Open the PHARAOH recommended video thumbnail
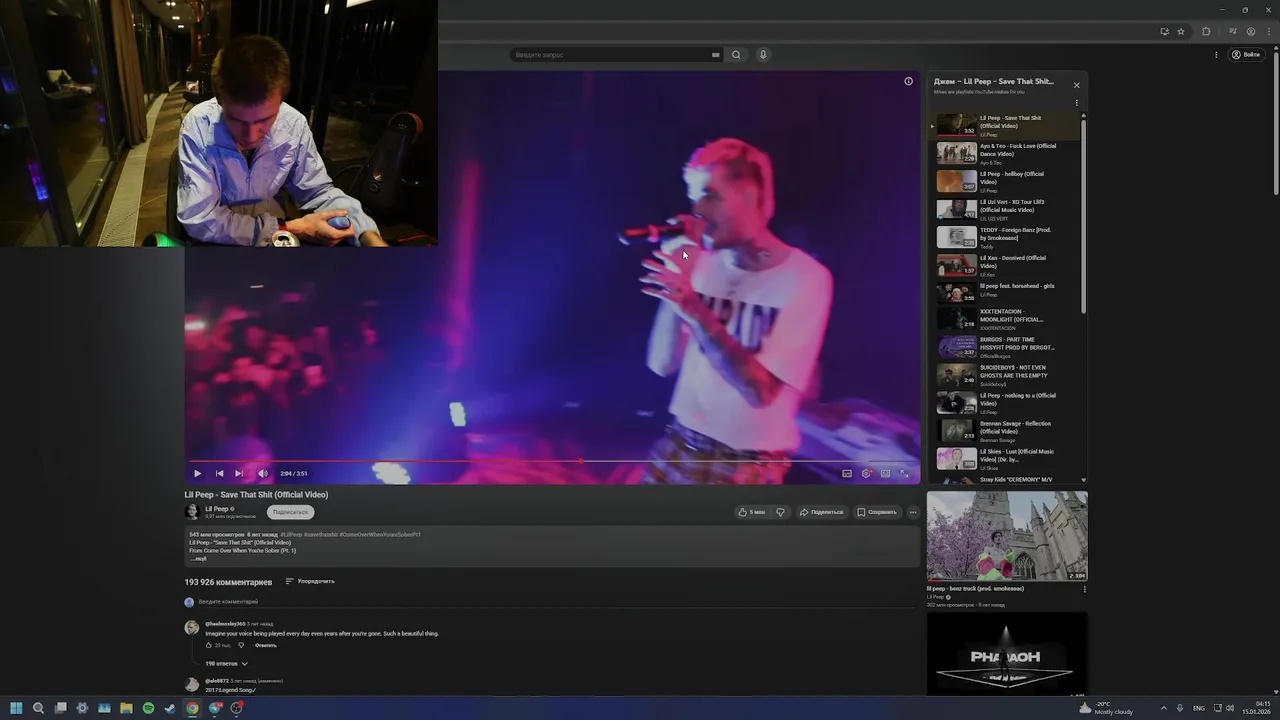Screen dimensions: 1280x720 pos(1007,653)
